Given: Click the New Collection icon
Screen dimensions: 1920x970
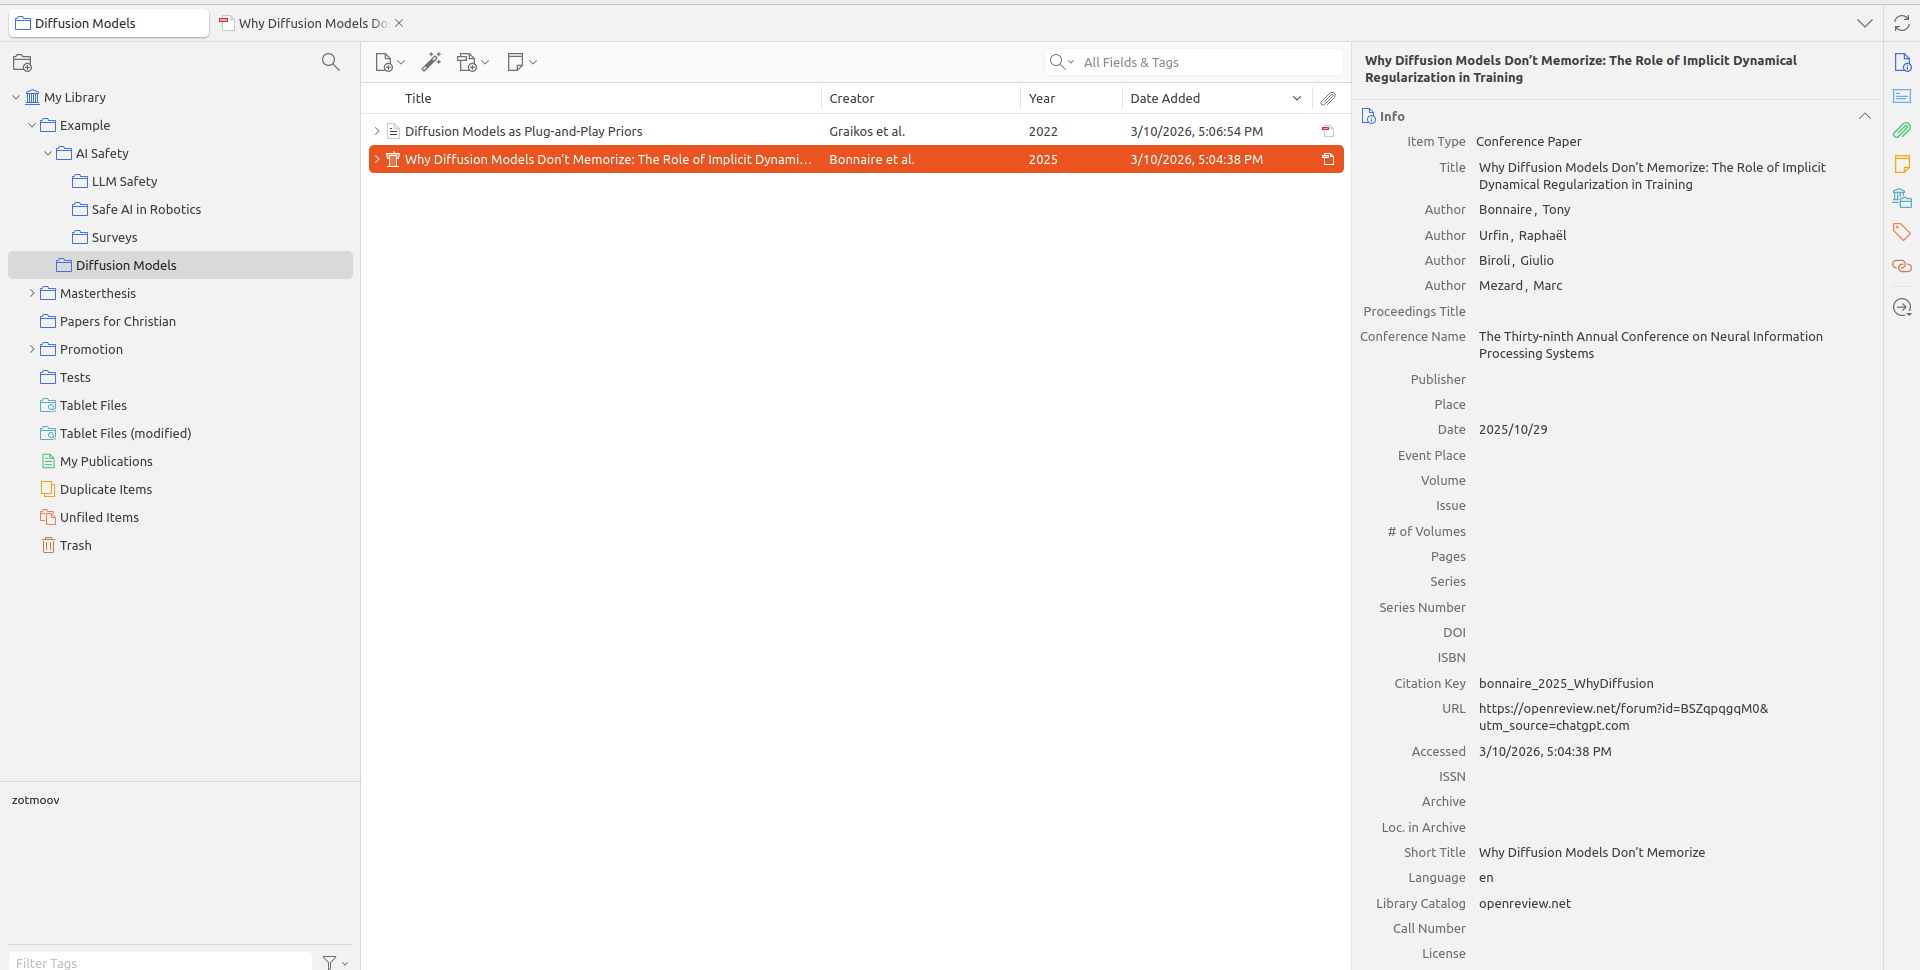Looking at the screenshot, I should click(22, 63).
